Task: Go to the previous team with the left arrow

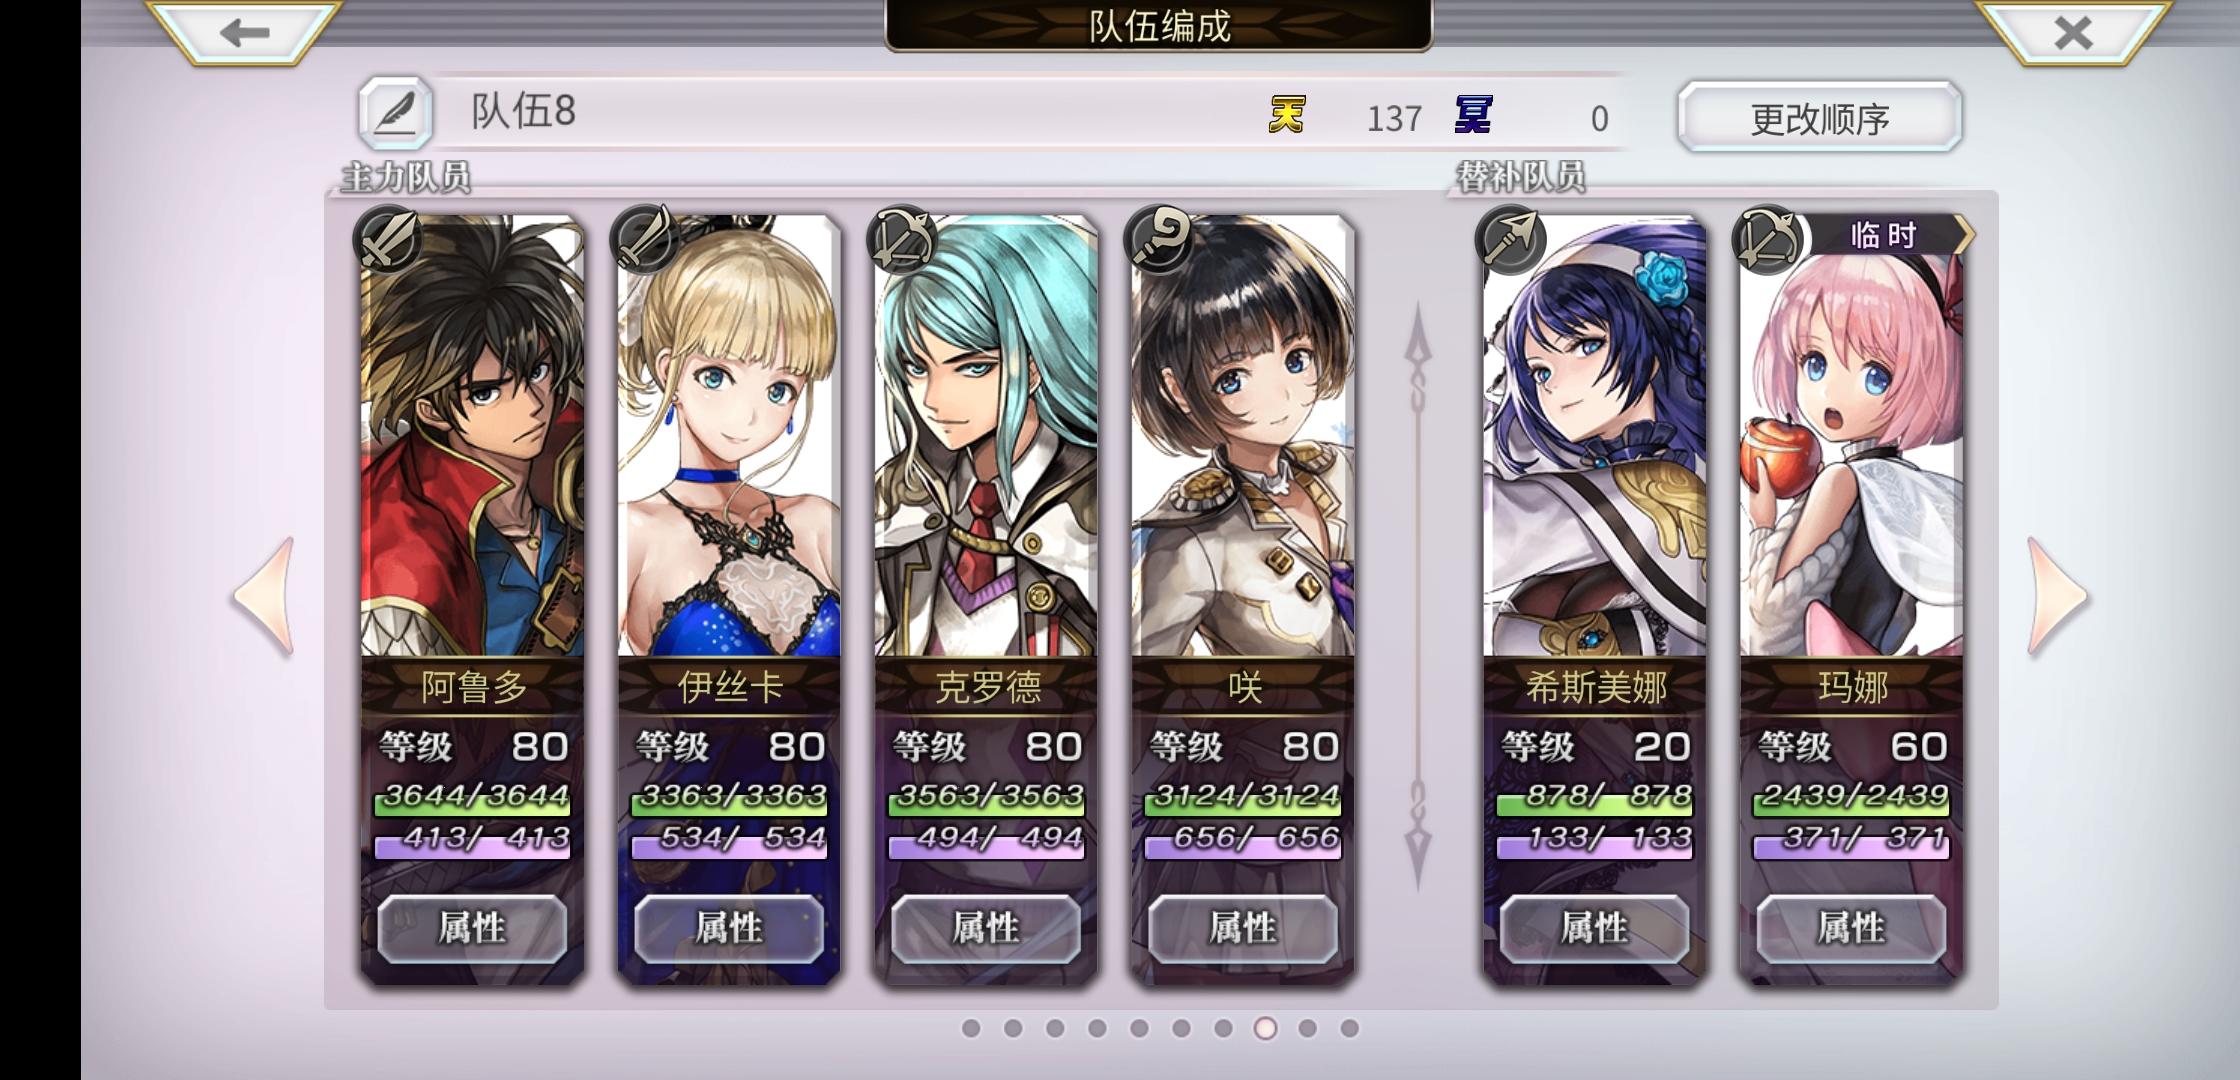Action: coord(265,597)
